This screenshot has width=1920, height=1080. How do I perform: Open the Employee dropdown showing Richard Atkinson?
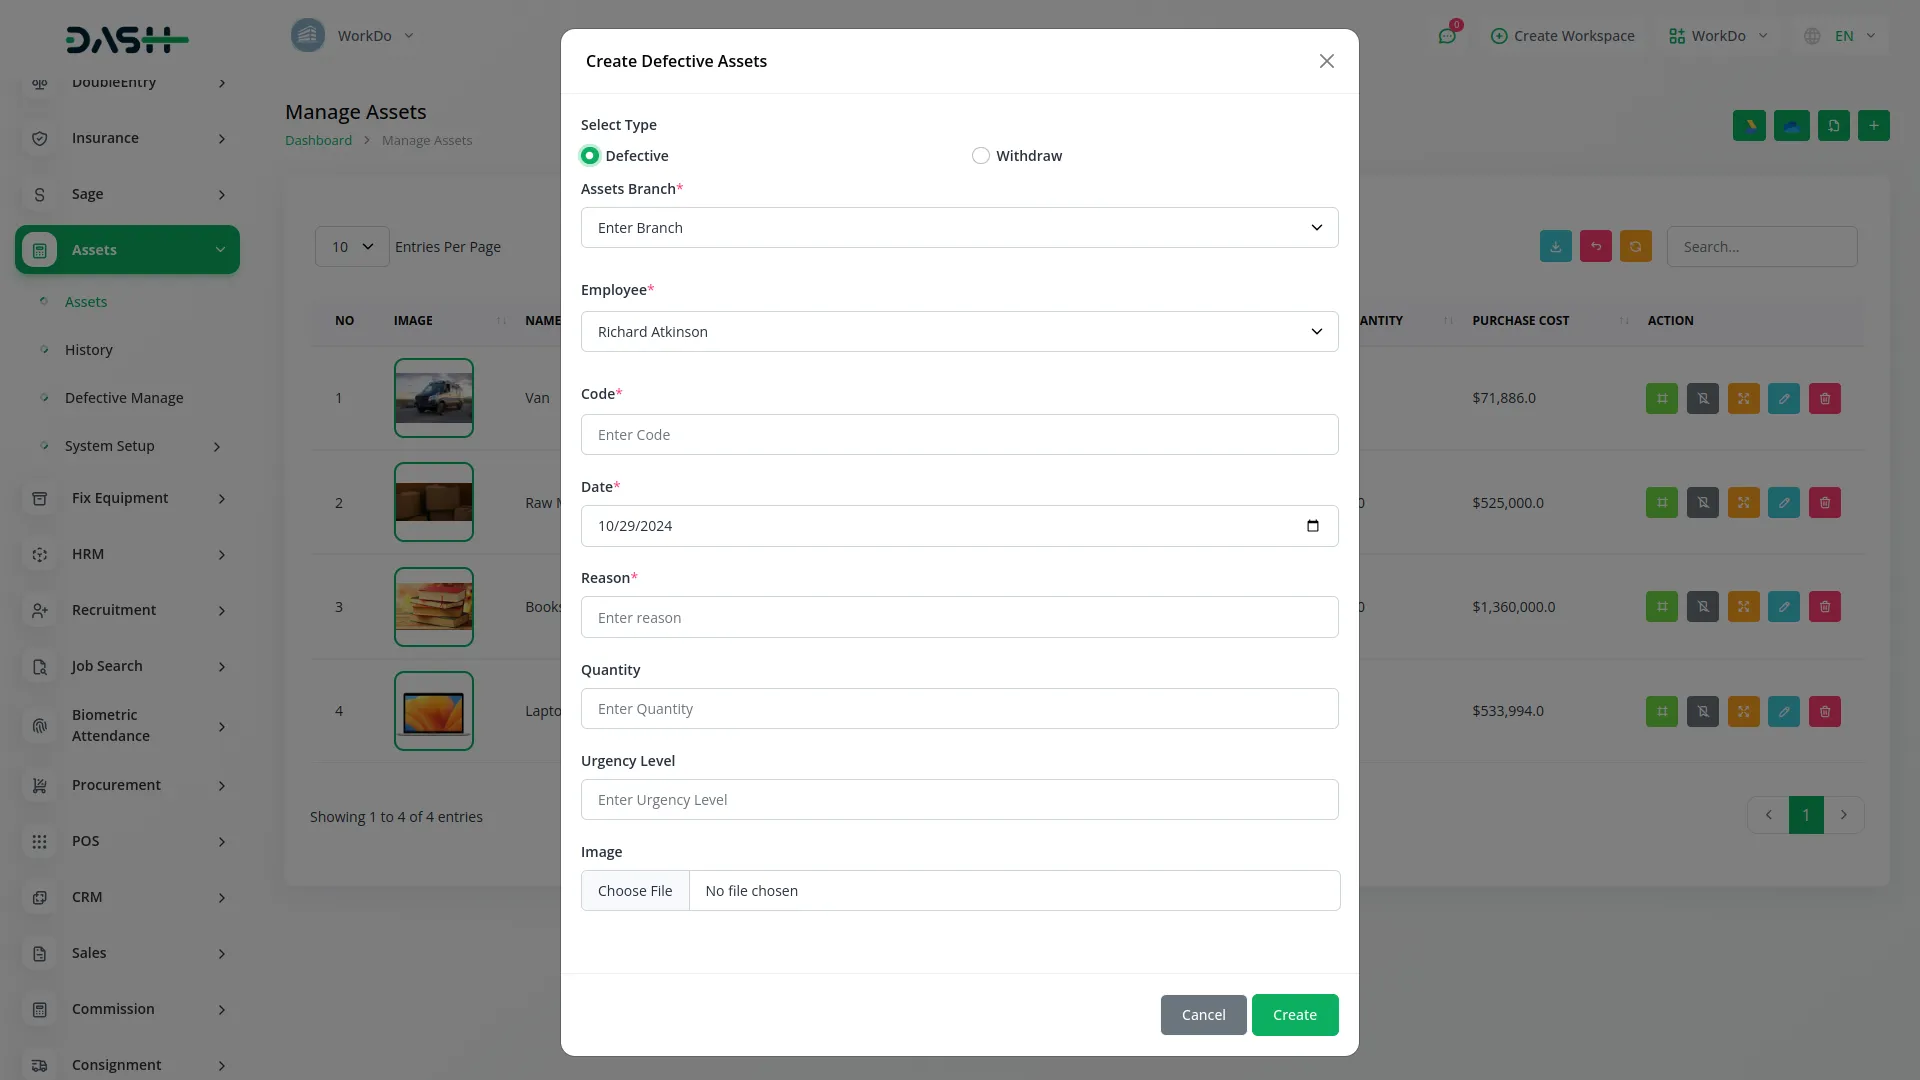959,331
